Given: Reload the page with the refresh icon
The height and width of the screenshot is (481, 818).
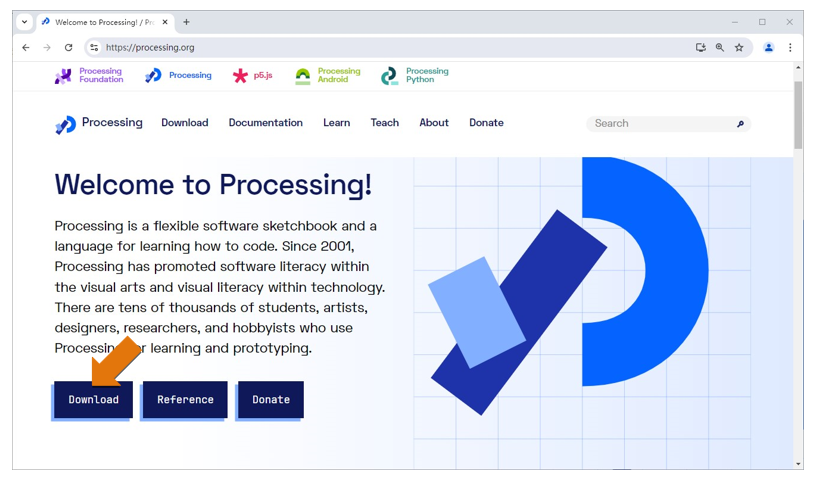Looking at the screenshot, I should pyautogui.click(x=68, y=47).
